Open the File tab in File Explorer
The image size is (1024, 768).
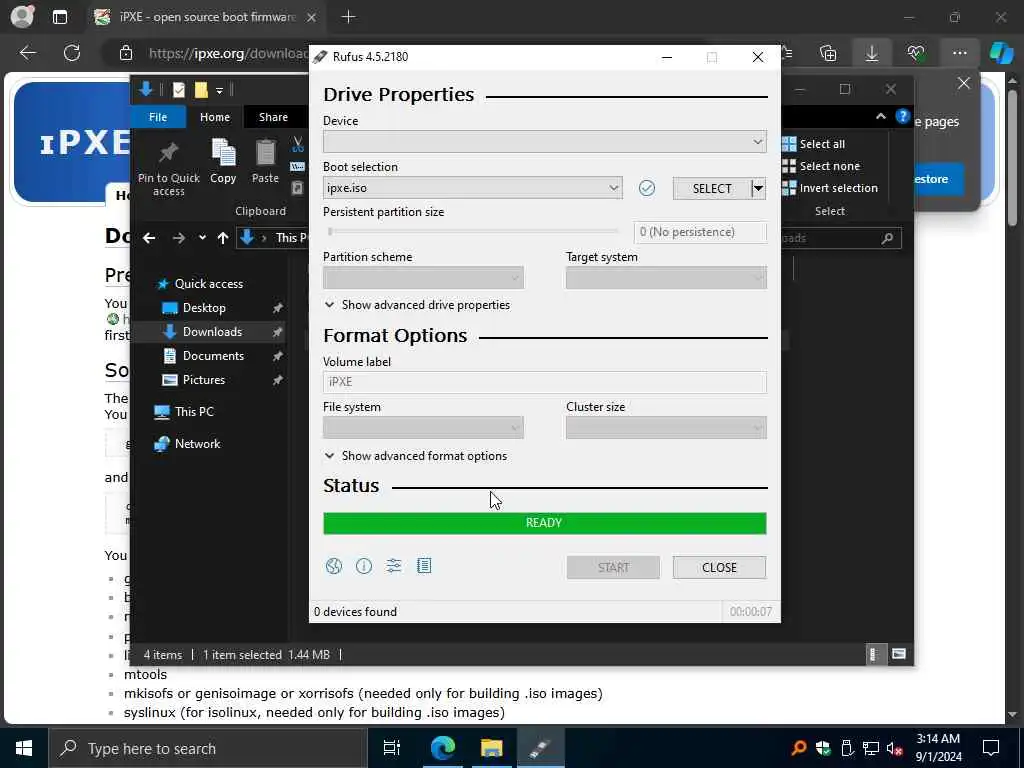click(x=158, y=117)
